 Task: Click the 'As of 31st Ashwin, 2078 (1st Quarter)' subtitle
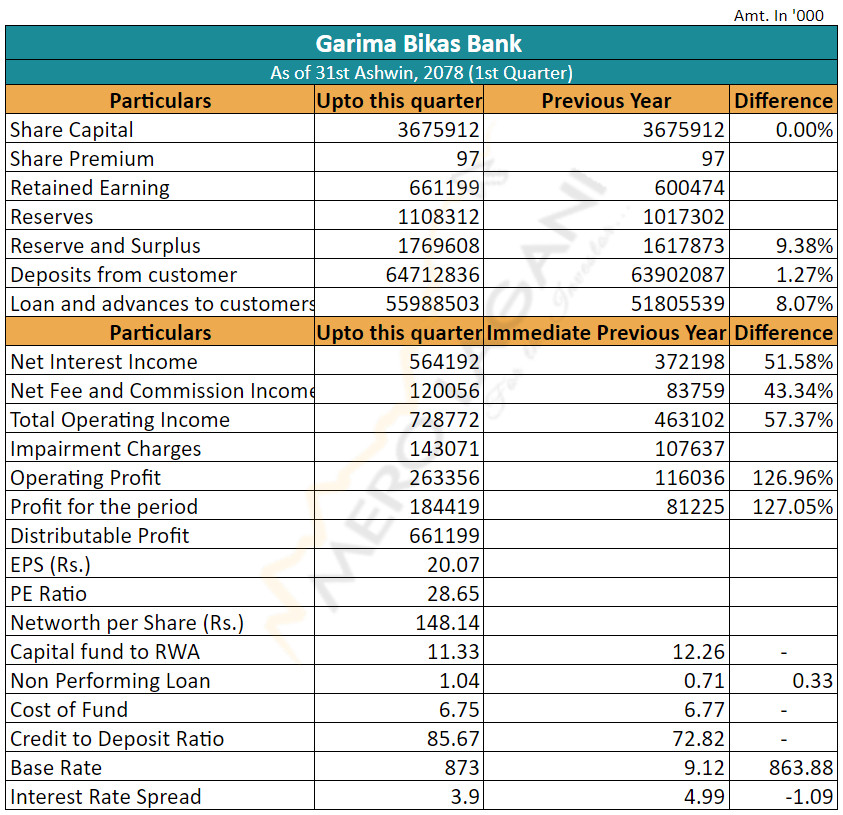click(x=421, y=73)
